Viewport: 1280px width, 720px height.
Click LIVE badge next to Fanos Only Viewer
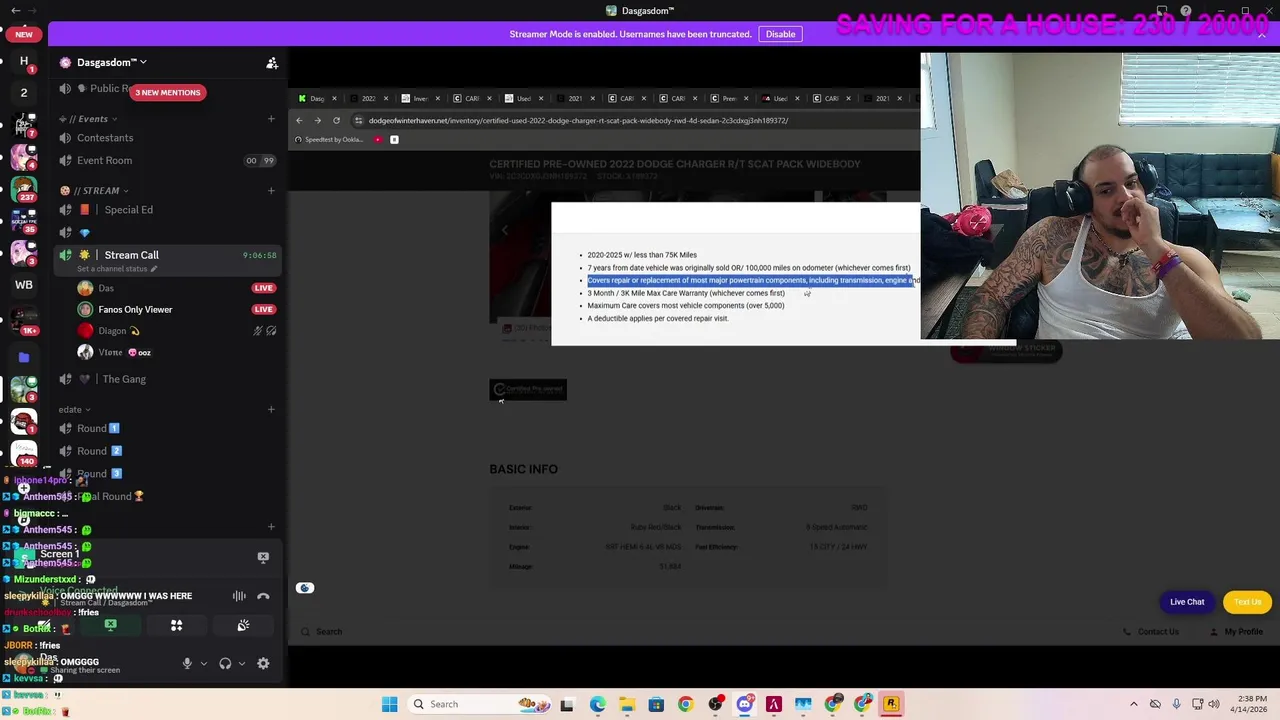click(x=263, y=310)
